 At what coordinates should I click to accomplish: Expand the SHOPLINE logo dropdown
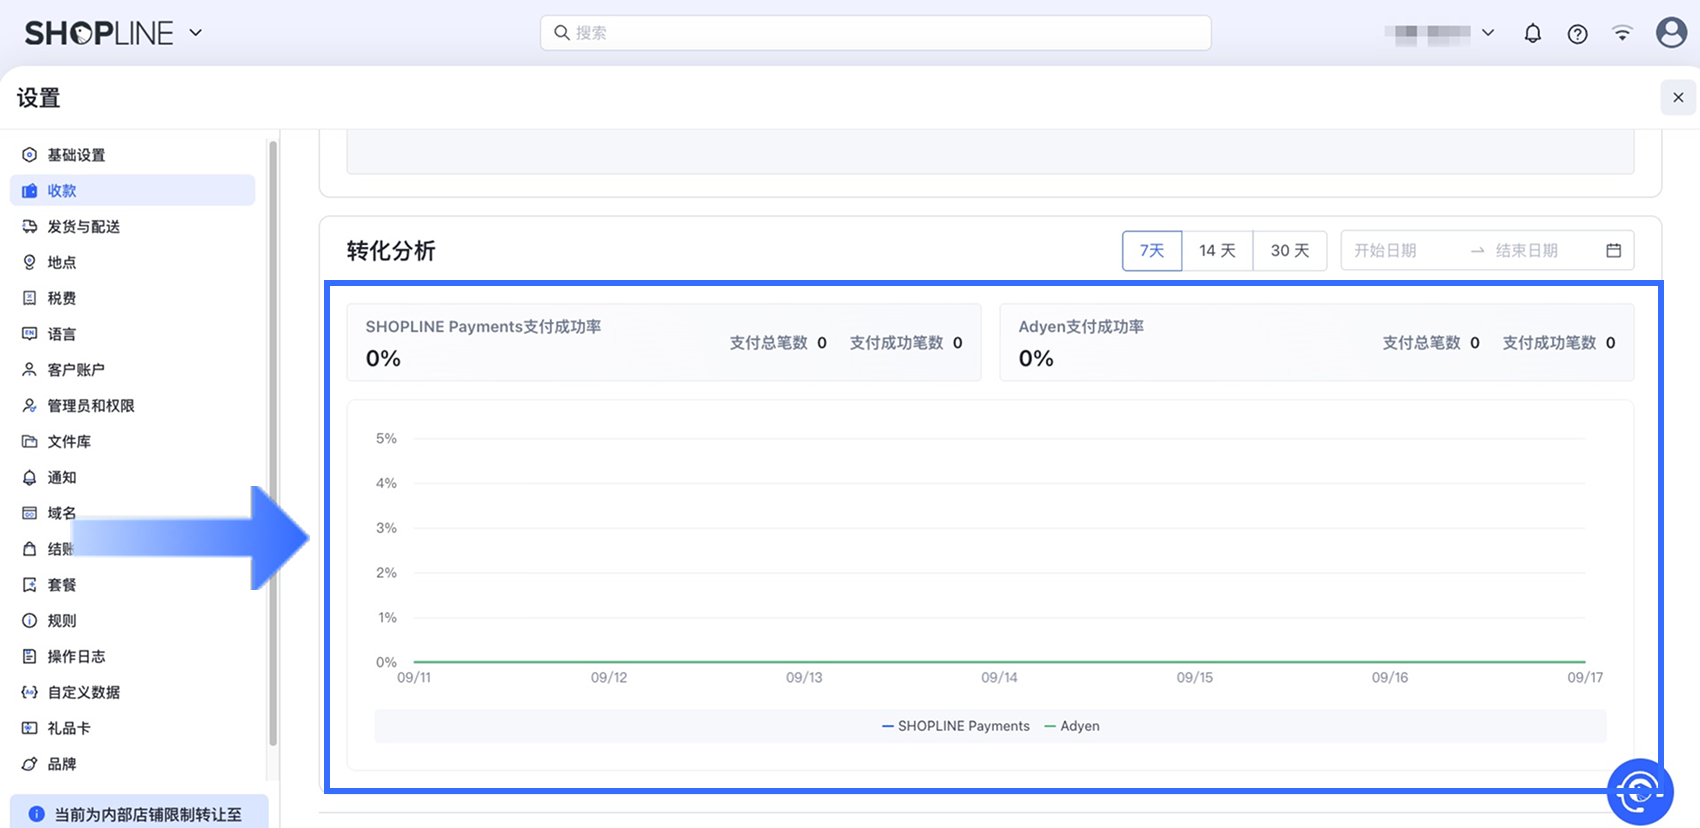(x=196, y=33)
